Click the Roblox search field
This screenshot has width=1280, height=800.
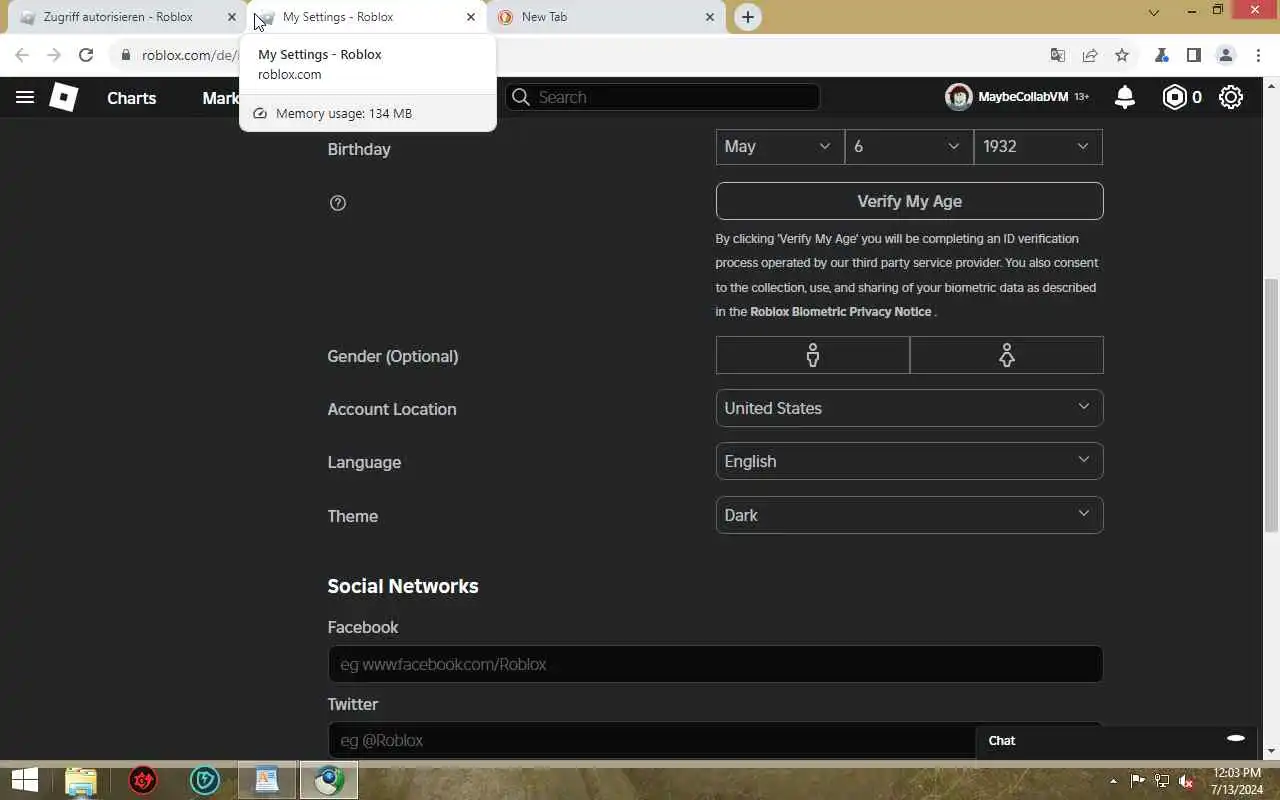tap(662, 97)
